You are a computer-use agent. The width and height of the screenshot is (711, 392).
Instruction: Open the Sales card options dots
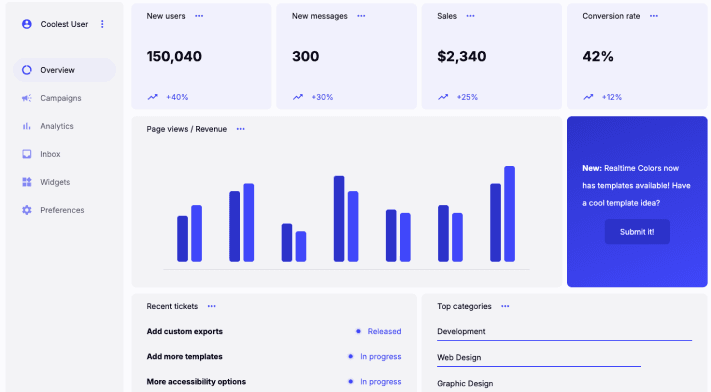(x=470, y=16)
